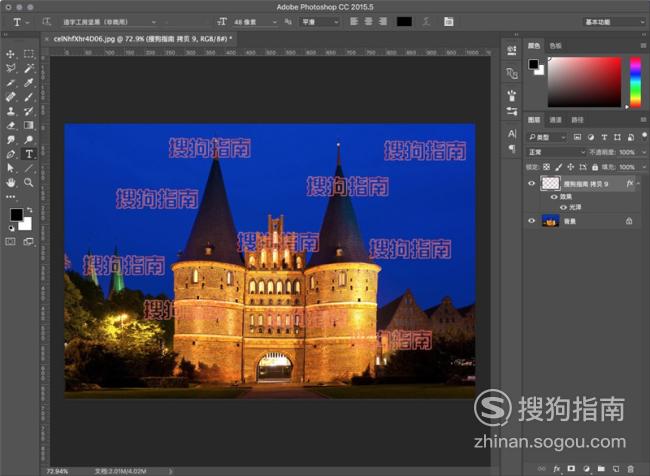Swap foreground and background colors
The height and width of the screenshot is (476, 650).
pos(29,210)
